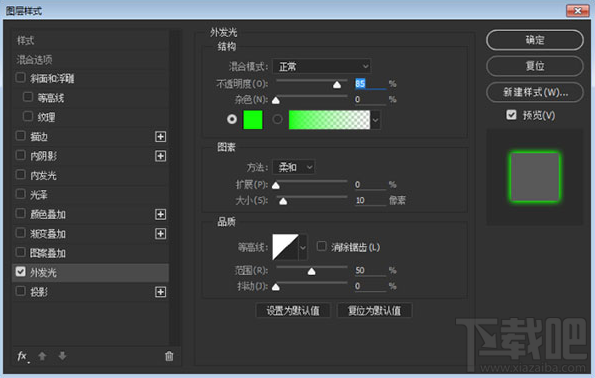
Task: Enable the 描边 checkbox
Action: (20, 136)
